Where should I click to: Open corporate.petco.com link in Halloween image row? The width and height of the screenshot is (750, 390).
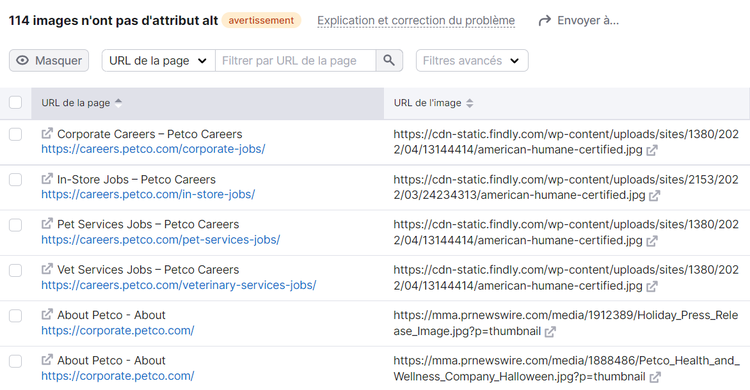point(118,376)
